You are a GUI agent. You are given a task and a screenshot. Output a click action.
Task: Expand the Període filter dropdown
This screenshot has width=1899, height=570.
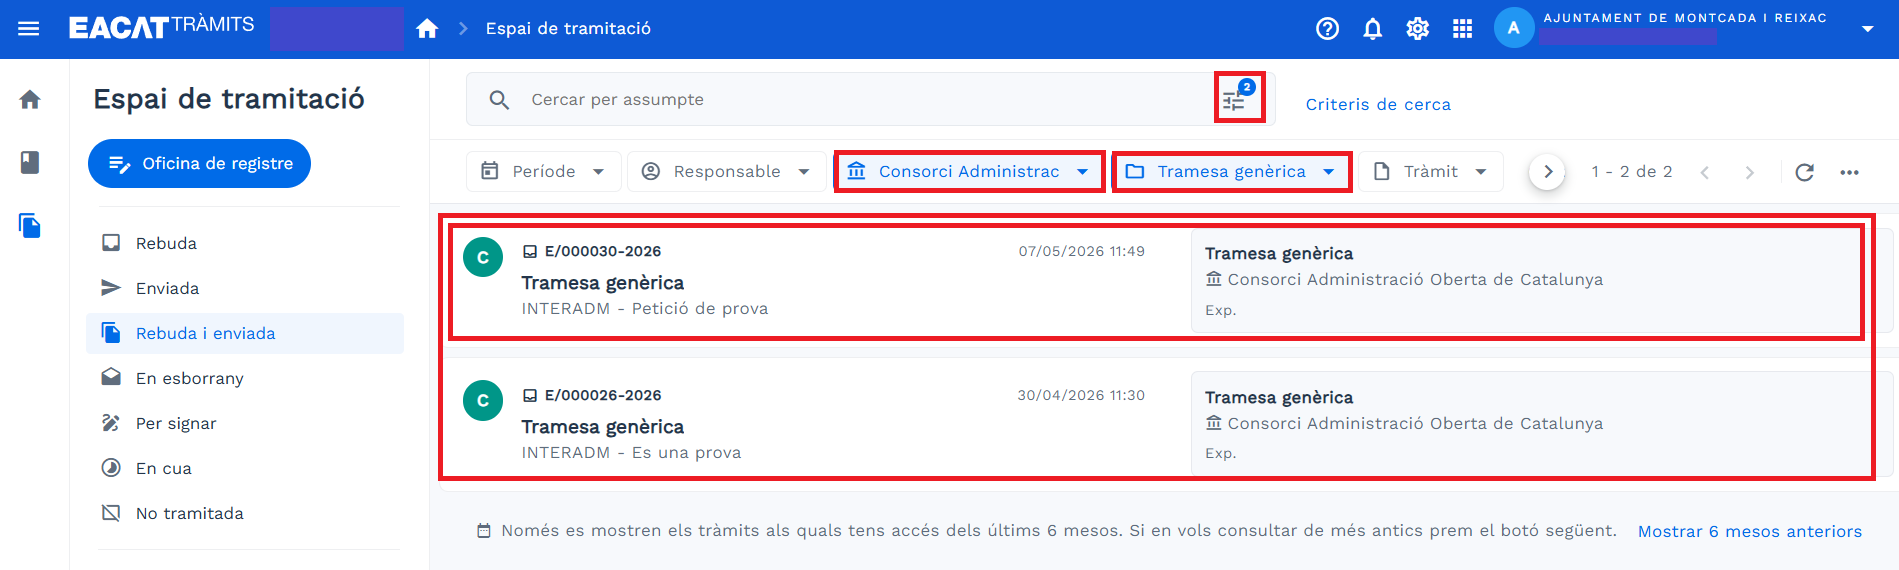pos(543,172)
